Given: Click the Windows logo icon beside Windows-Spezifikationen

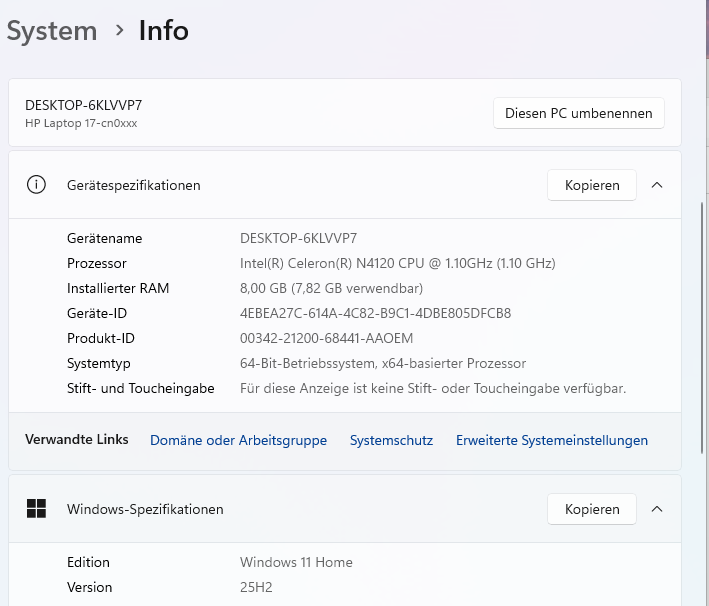Looking at the screenshot, I should pyautogui.click(x=36, y=509).
